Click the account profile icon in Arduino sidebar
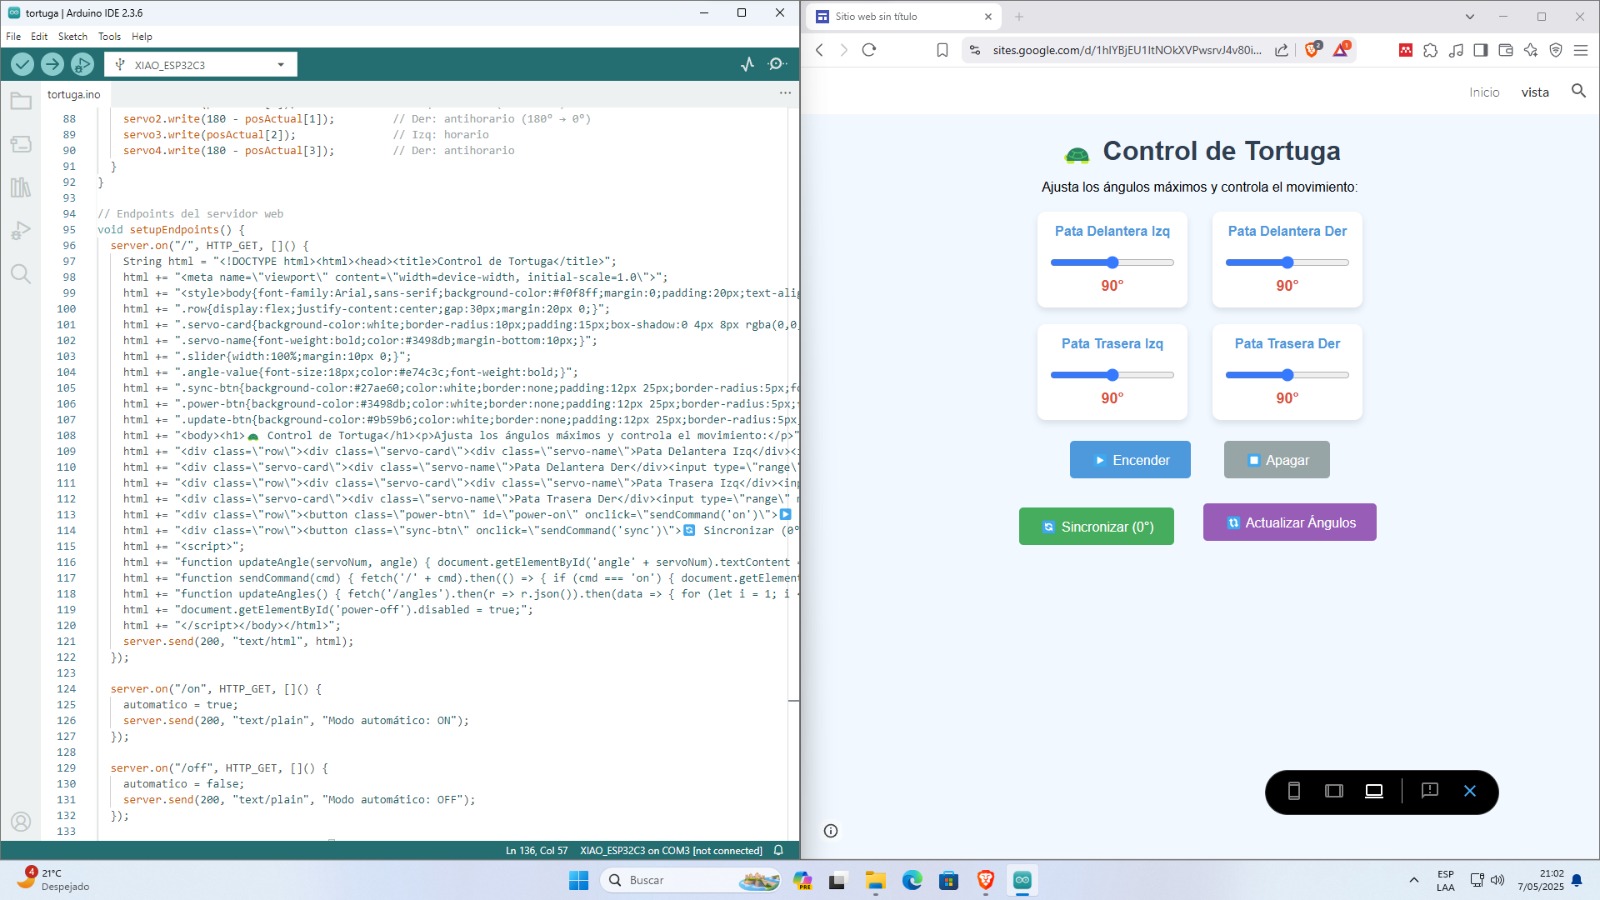 point(20,821)
